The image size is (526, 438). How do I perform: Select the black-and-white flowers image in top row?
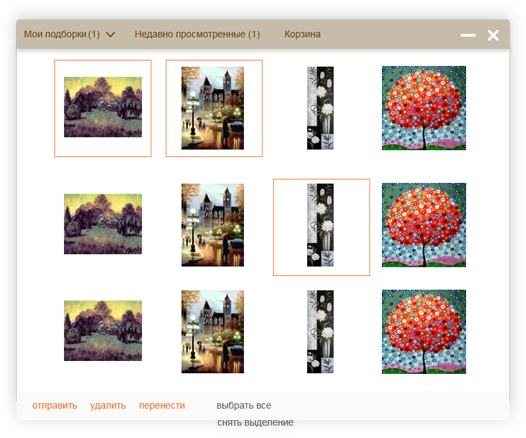320,108
